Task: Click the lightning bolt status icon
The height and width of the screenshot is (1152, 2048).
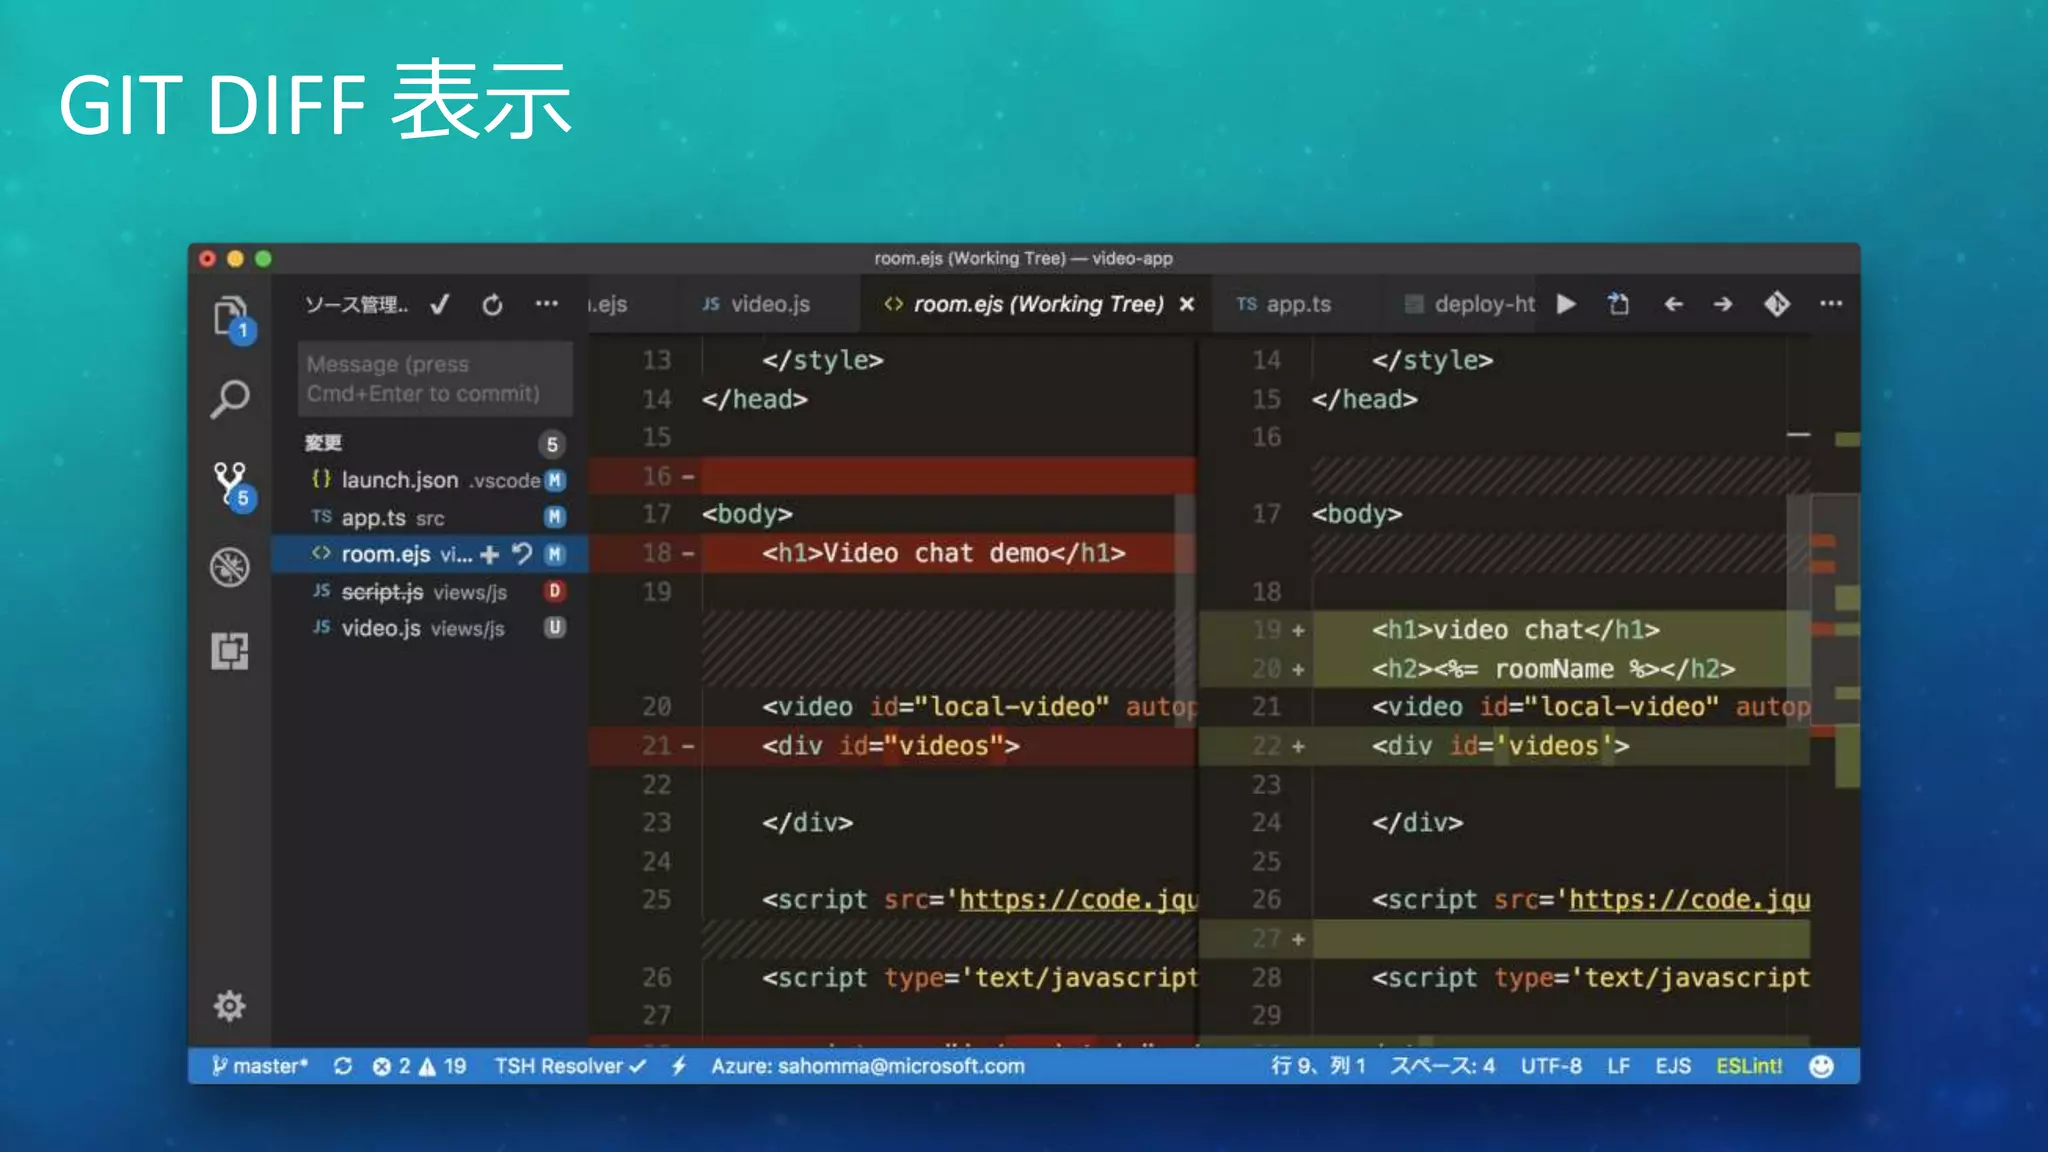Action: coord(679,1066)
